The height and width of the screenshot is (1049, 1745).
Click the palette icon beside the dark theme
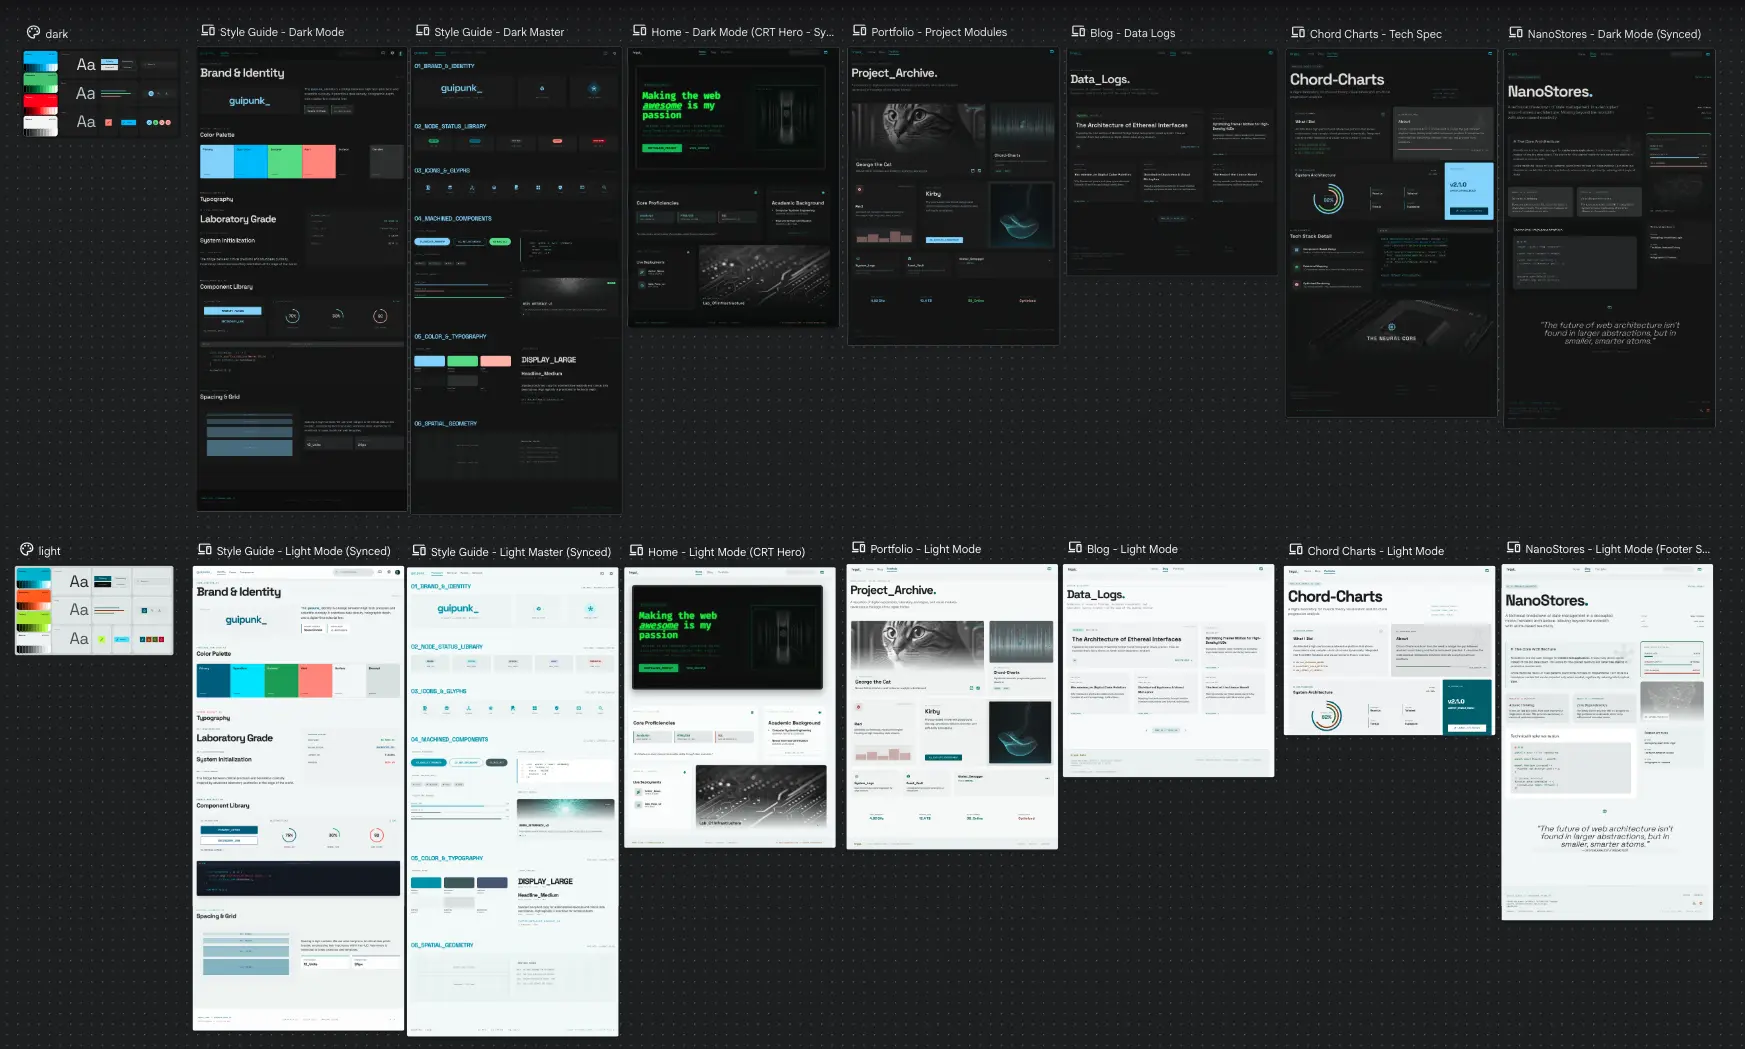click(x=33, y=33)
